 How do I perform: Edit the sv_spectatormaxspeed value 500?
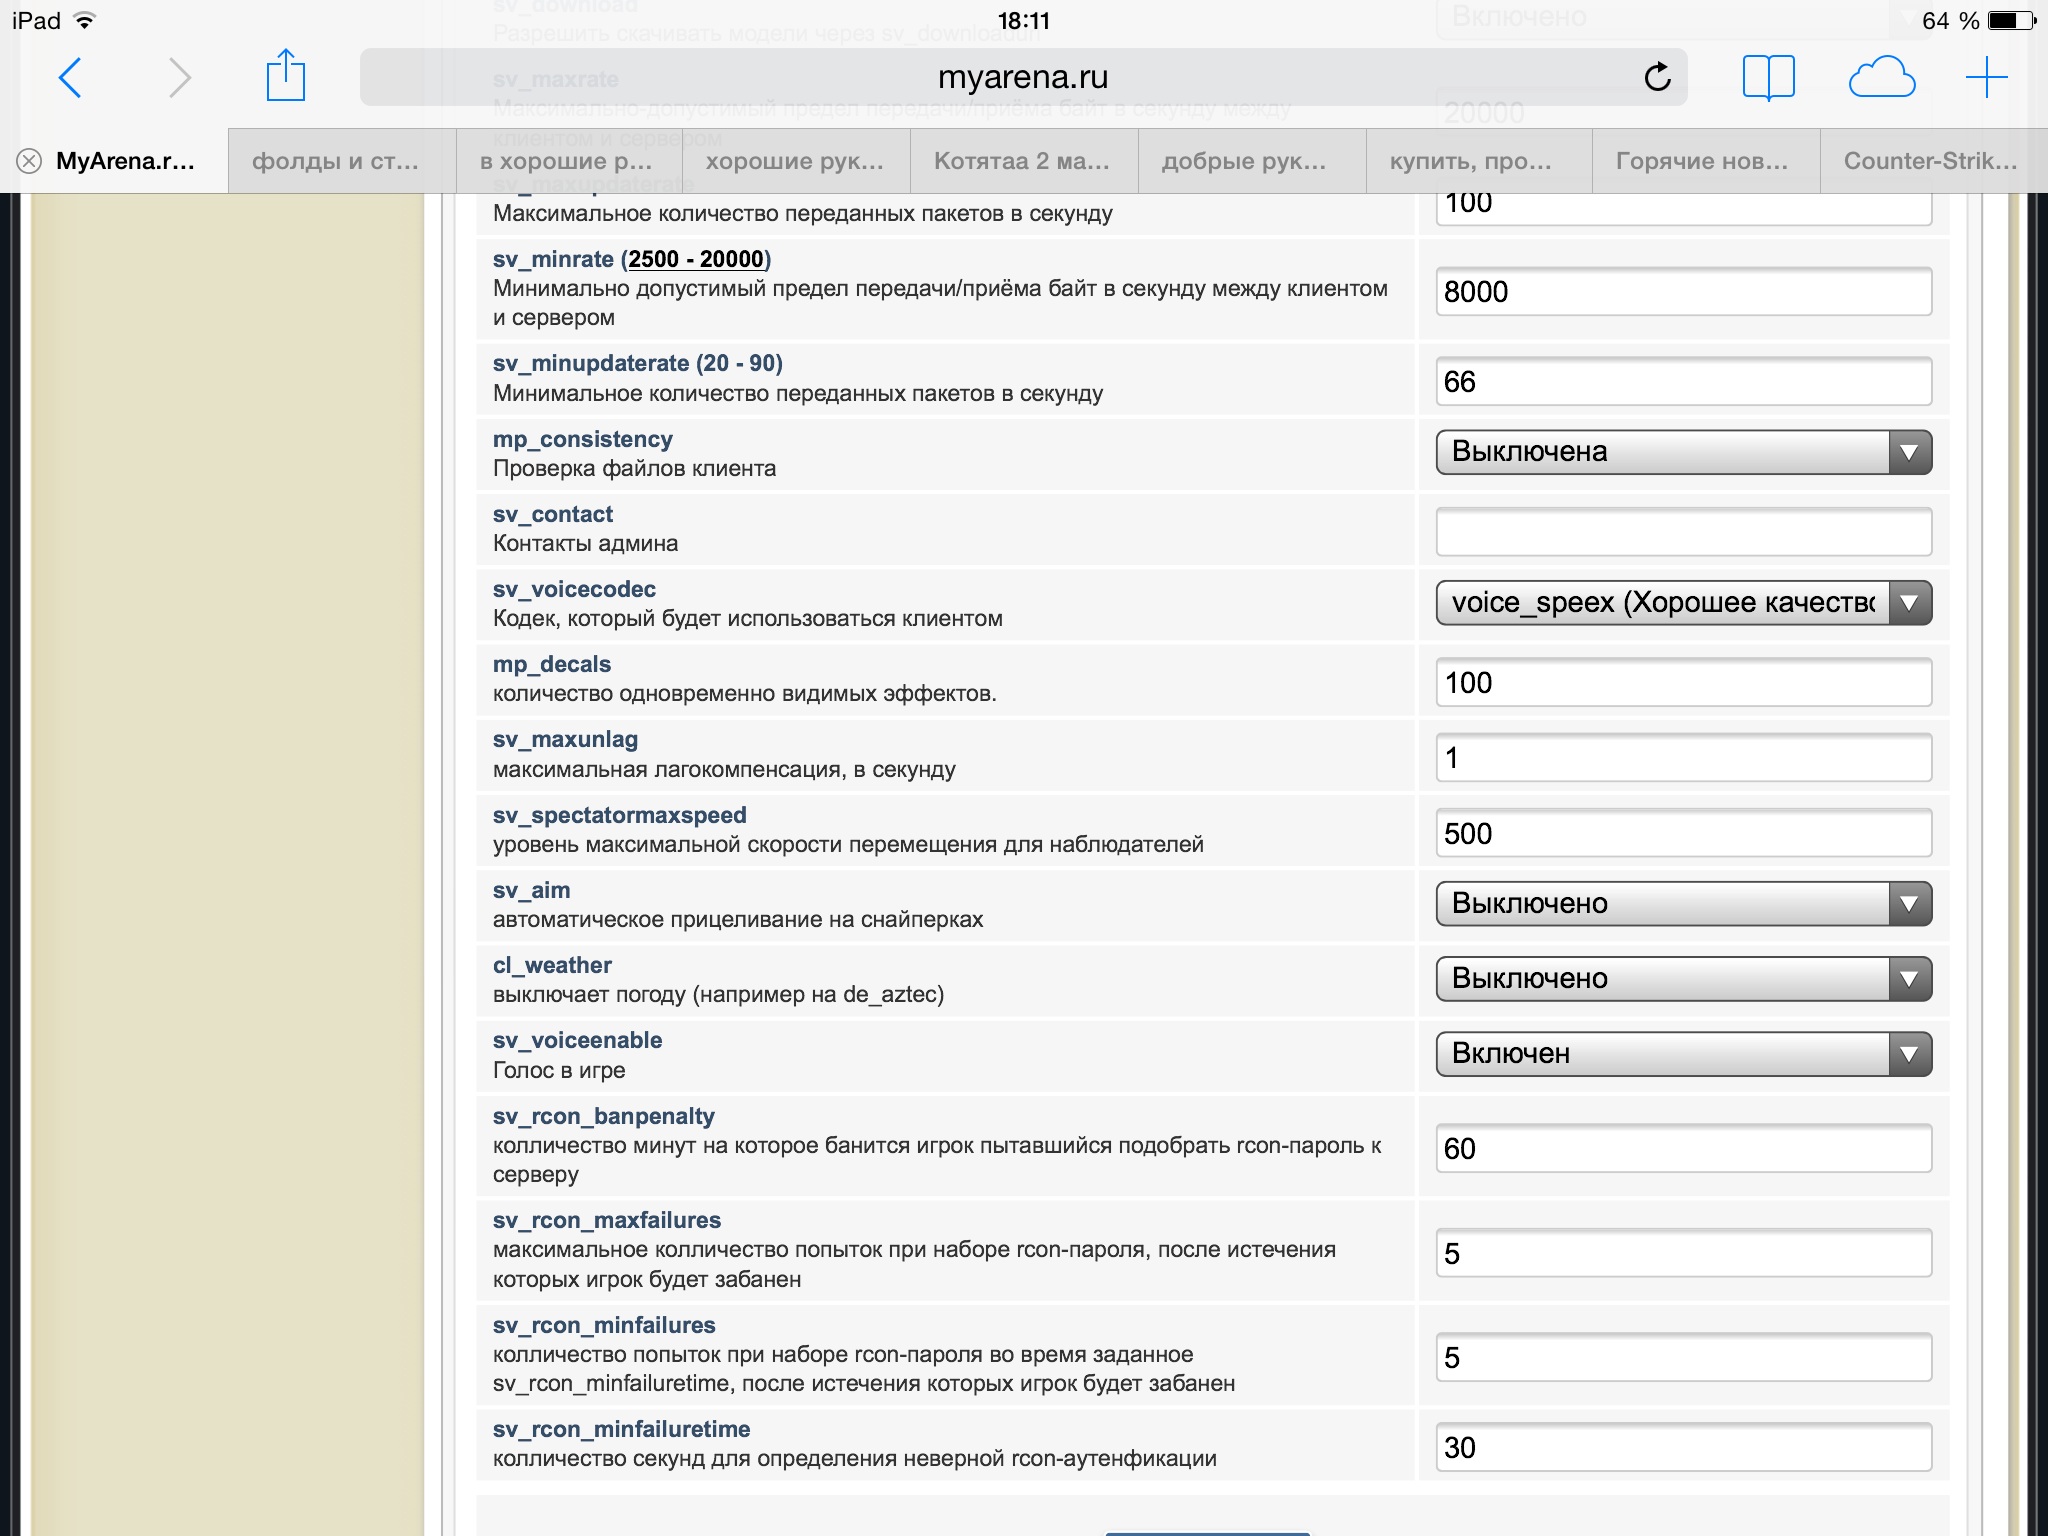[1684, 834]
